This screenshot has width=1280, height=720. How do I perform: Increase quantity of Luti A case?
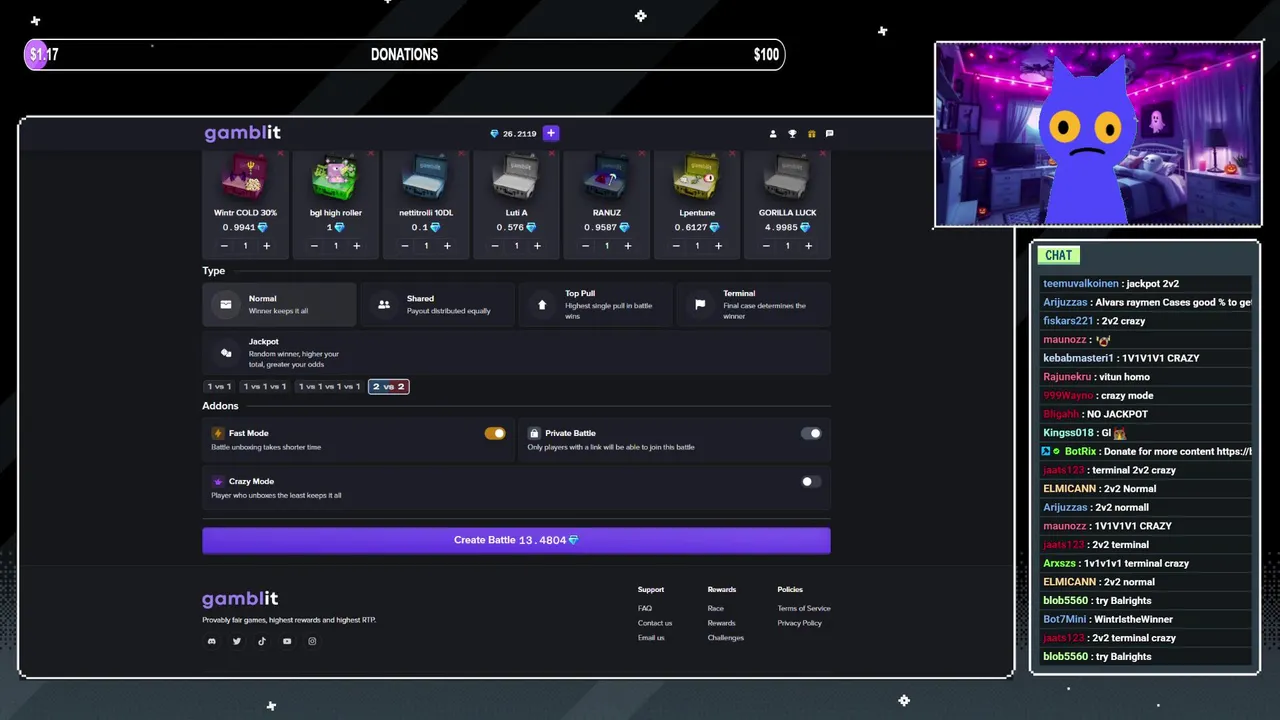point(537,246)
